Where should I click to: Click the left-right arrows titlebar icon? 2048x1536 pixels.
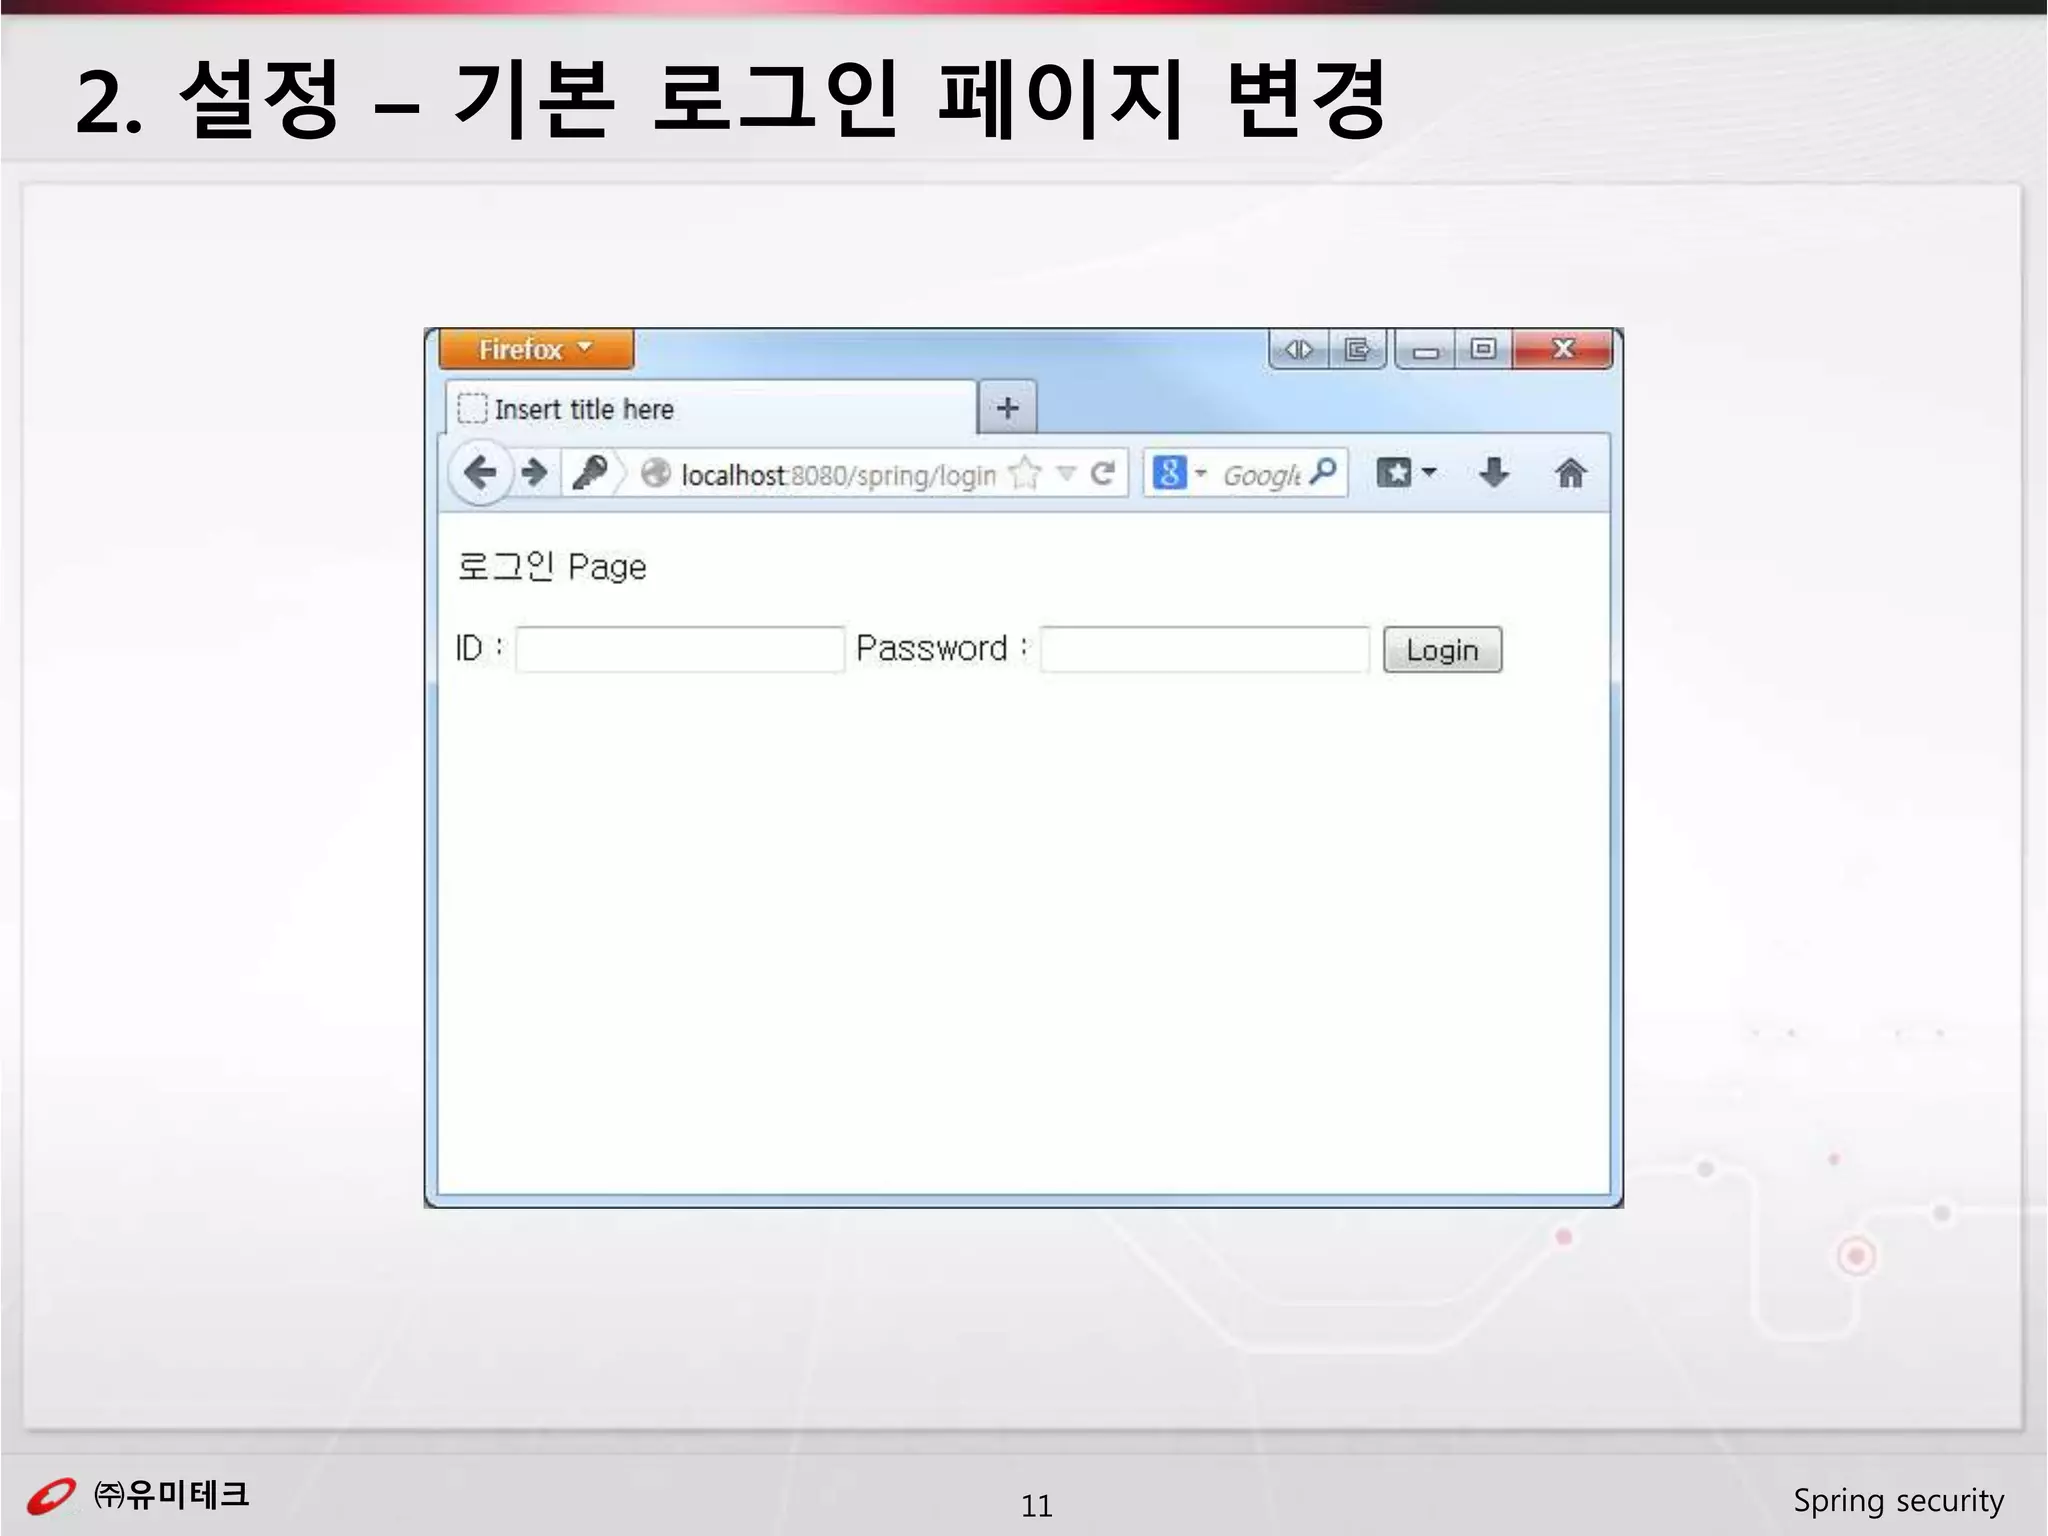click(x=1299, y=349)
